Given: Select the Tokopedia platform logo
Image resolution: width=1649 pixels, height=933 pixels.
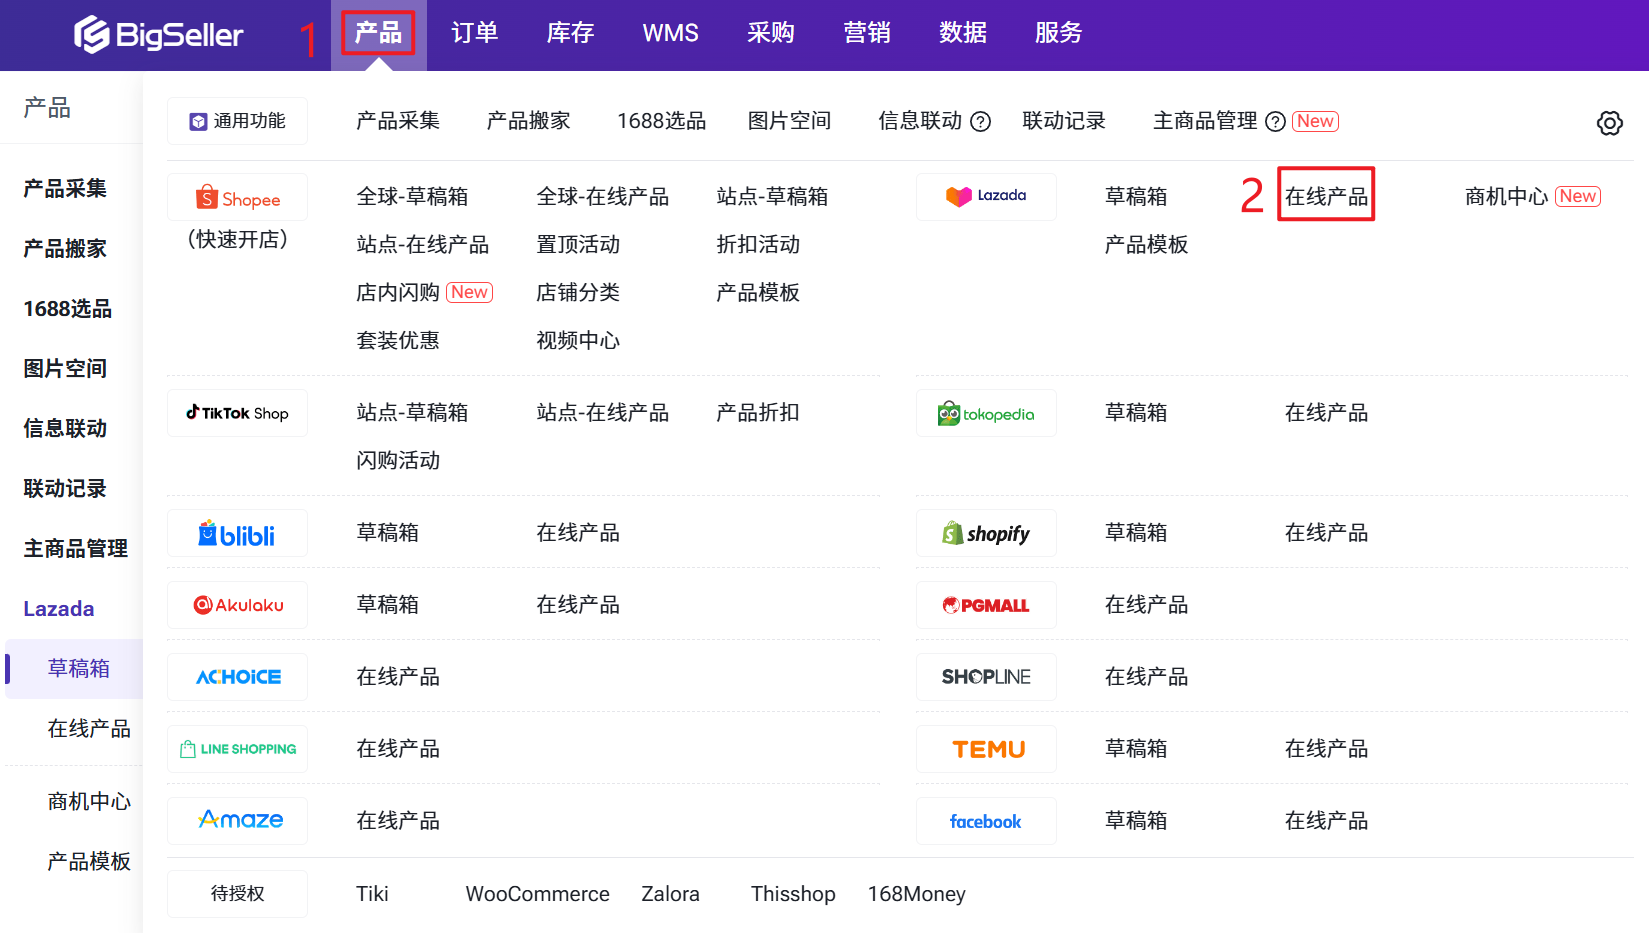Looking at the screenshot, I should tap(986, 414).
